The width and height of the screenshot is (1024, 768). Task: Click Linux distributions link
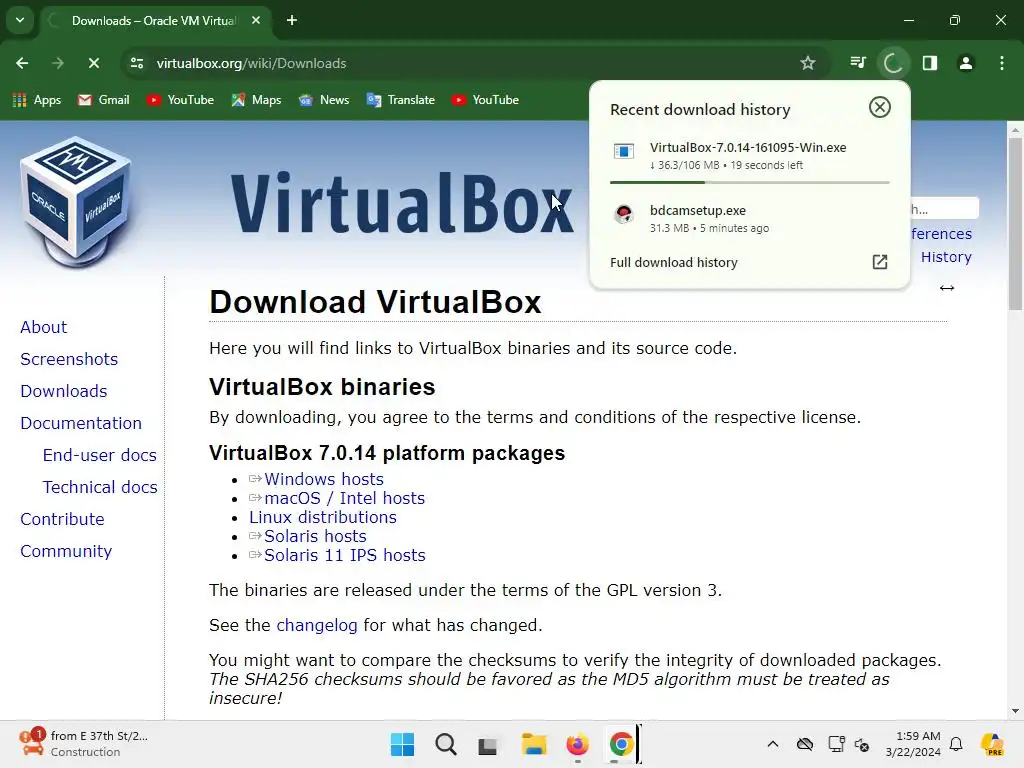(x=323, y=517)
